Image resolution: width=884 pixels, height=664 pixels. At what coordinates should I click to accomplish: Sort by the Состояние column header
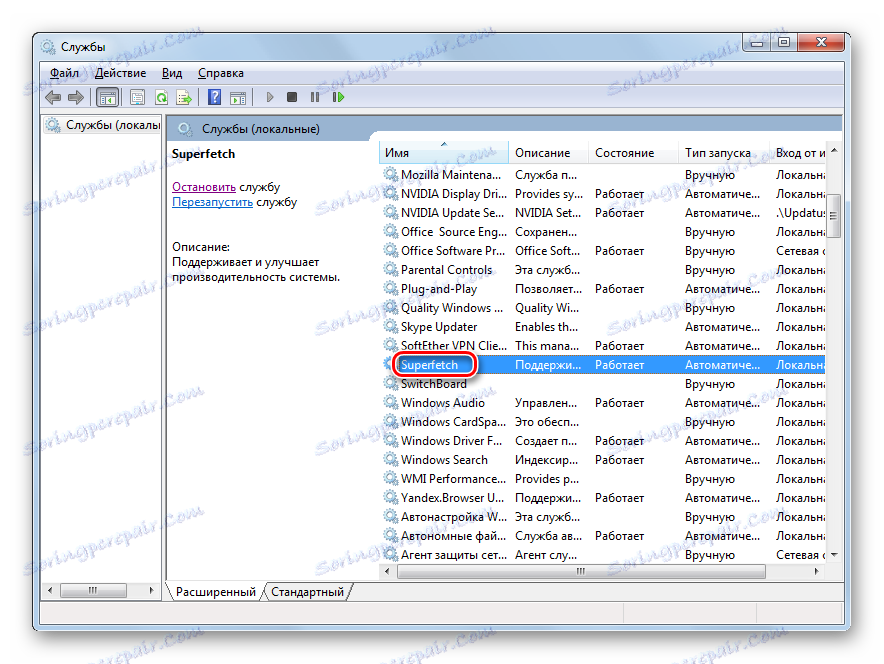click(634, 153)
